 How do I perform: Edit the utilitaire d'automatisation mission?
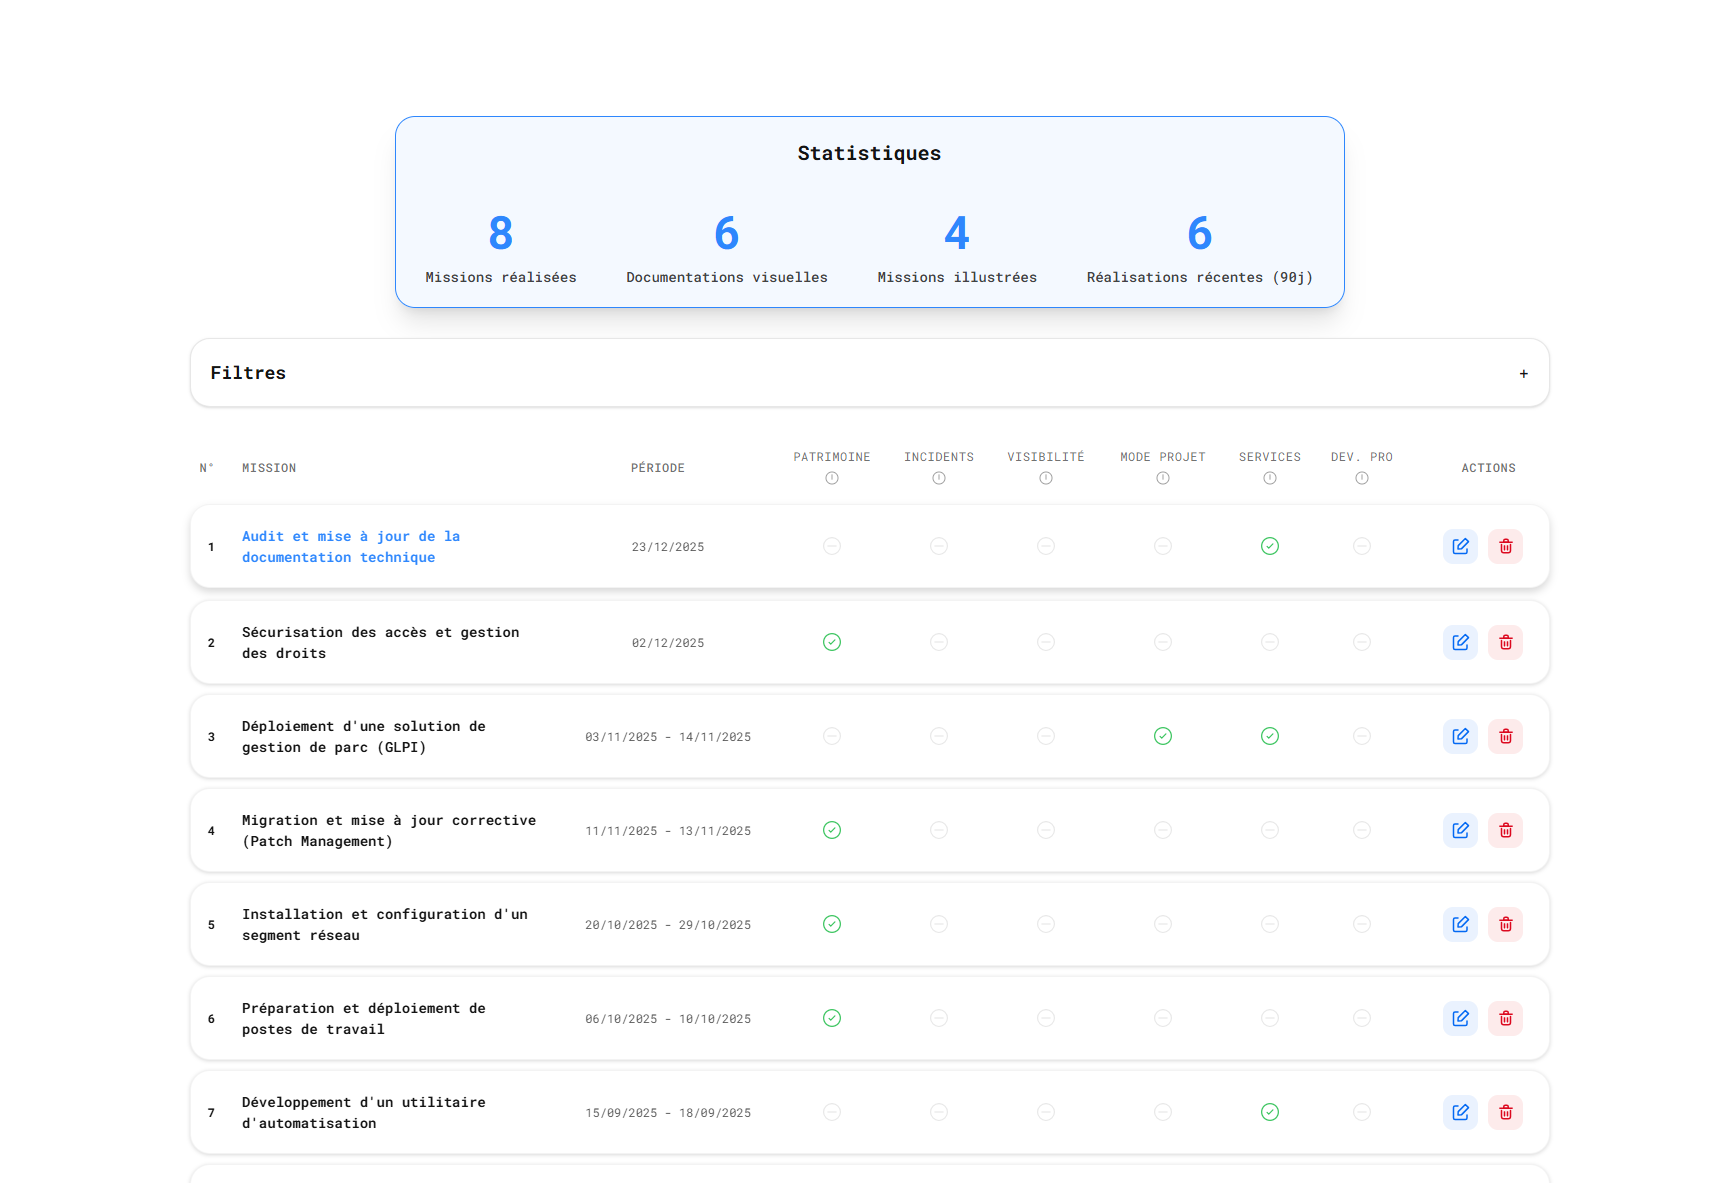tap(1460, 1112)
